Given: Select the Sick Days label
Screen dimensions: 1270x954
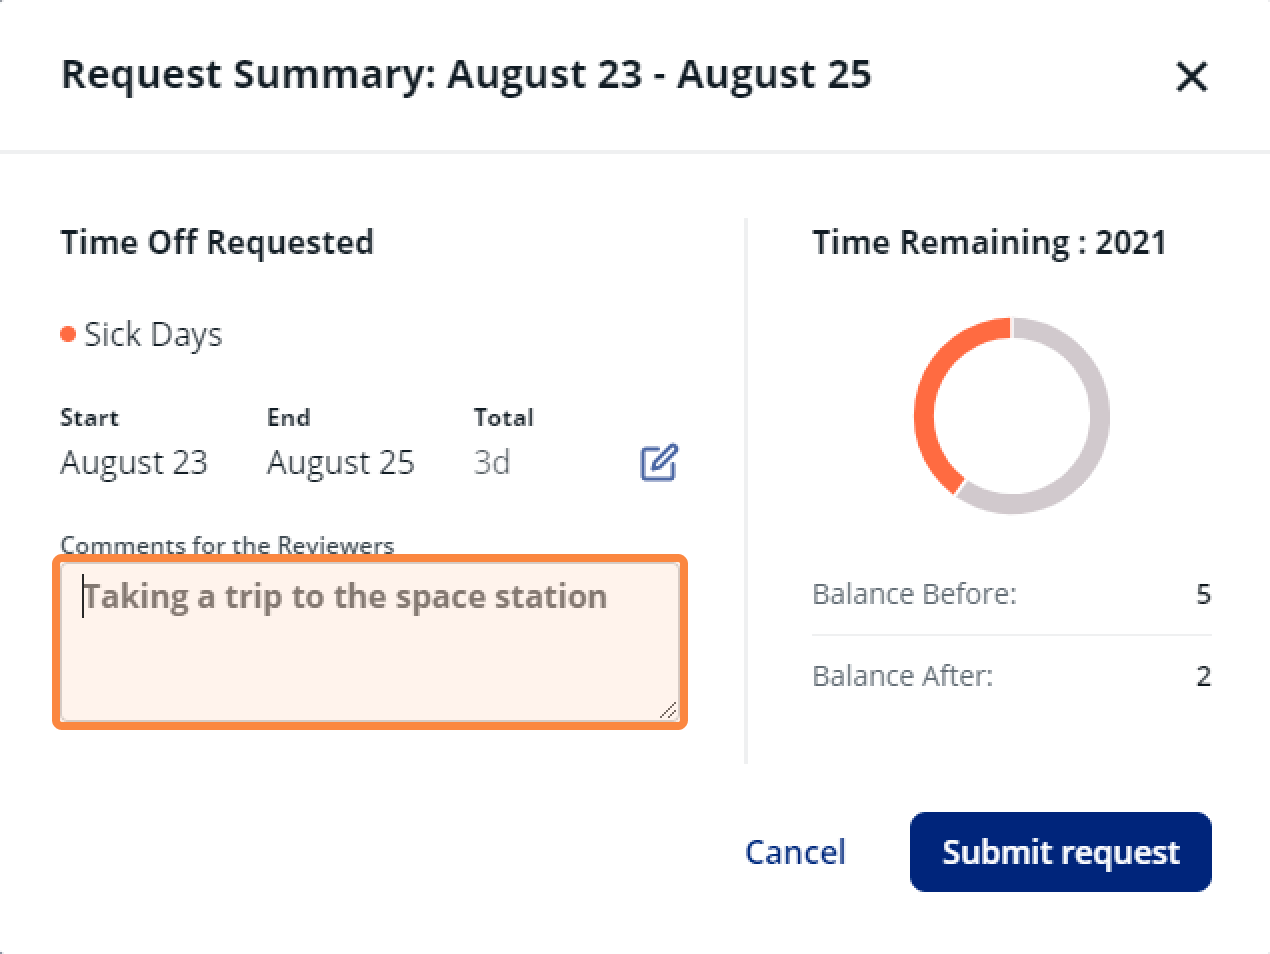Looking at the screenshot, I should point(150,334).
